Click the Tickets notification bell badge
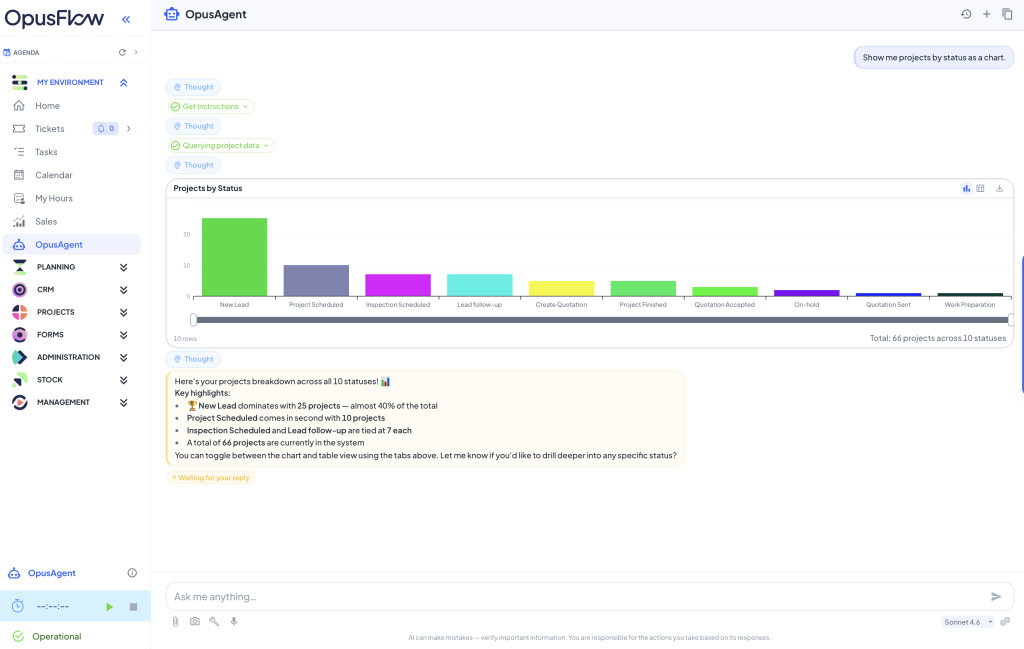Viewport: 1024px width, 649px height. (106, 129)
